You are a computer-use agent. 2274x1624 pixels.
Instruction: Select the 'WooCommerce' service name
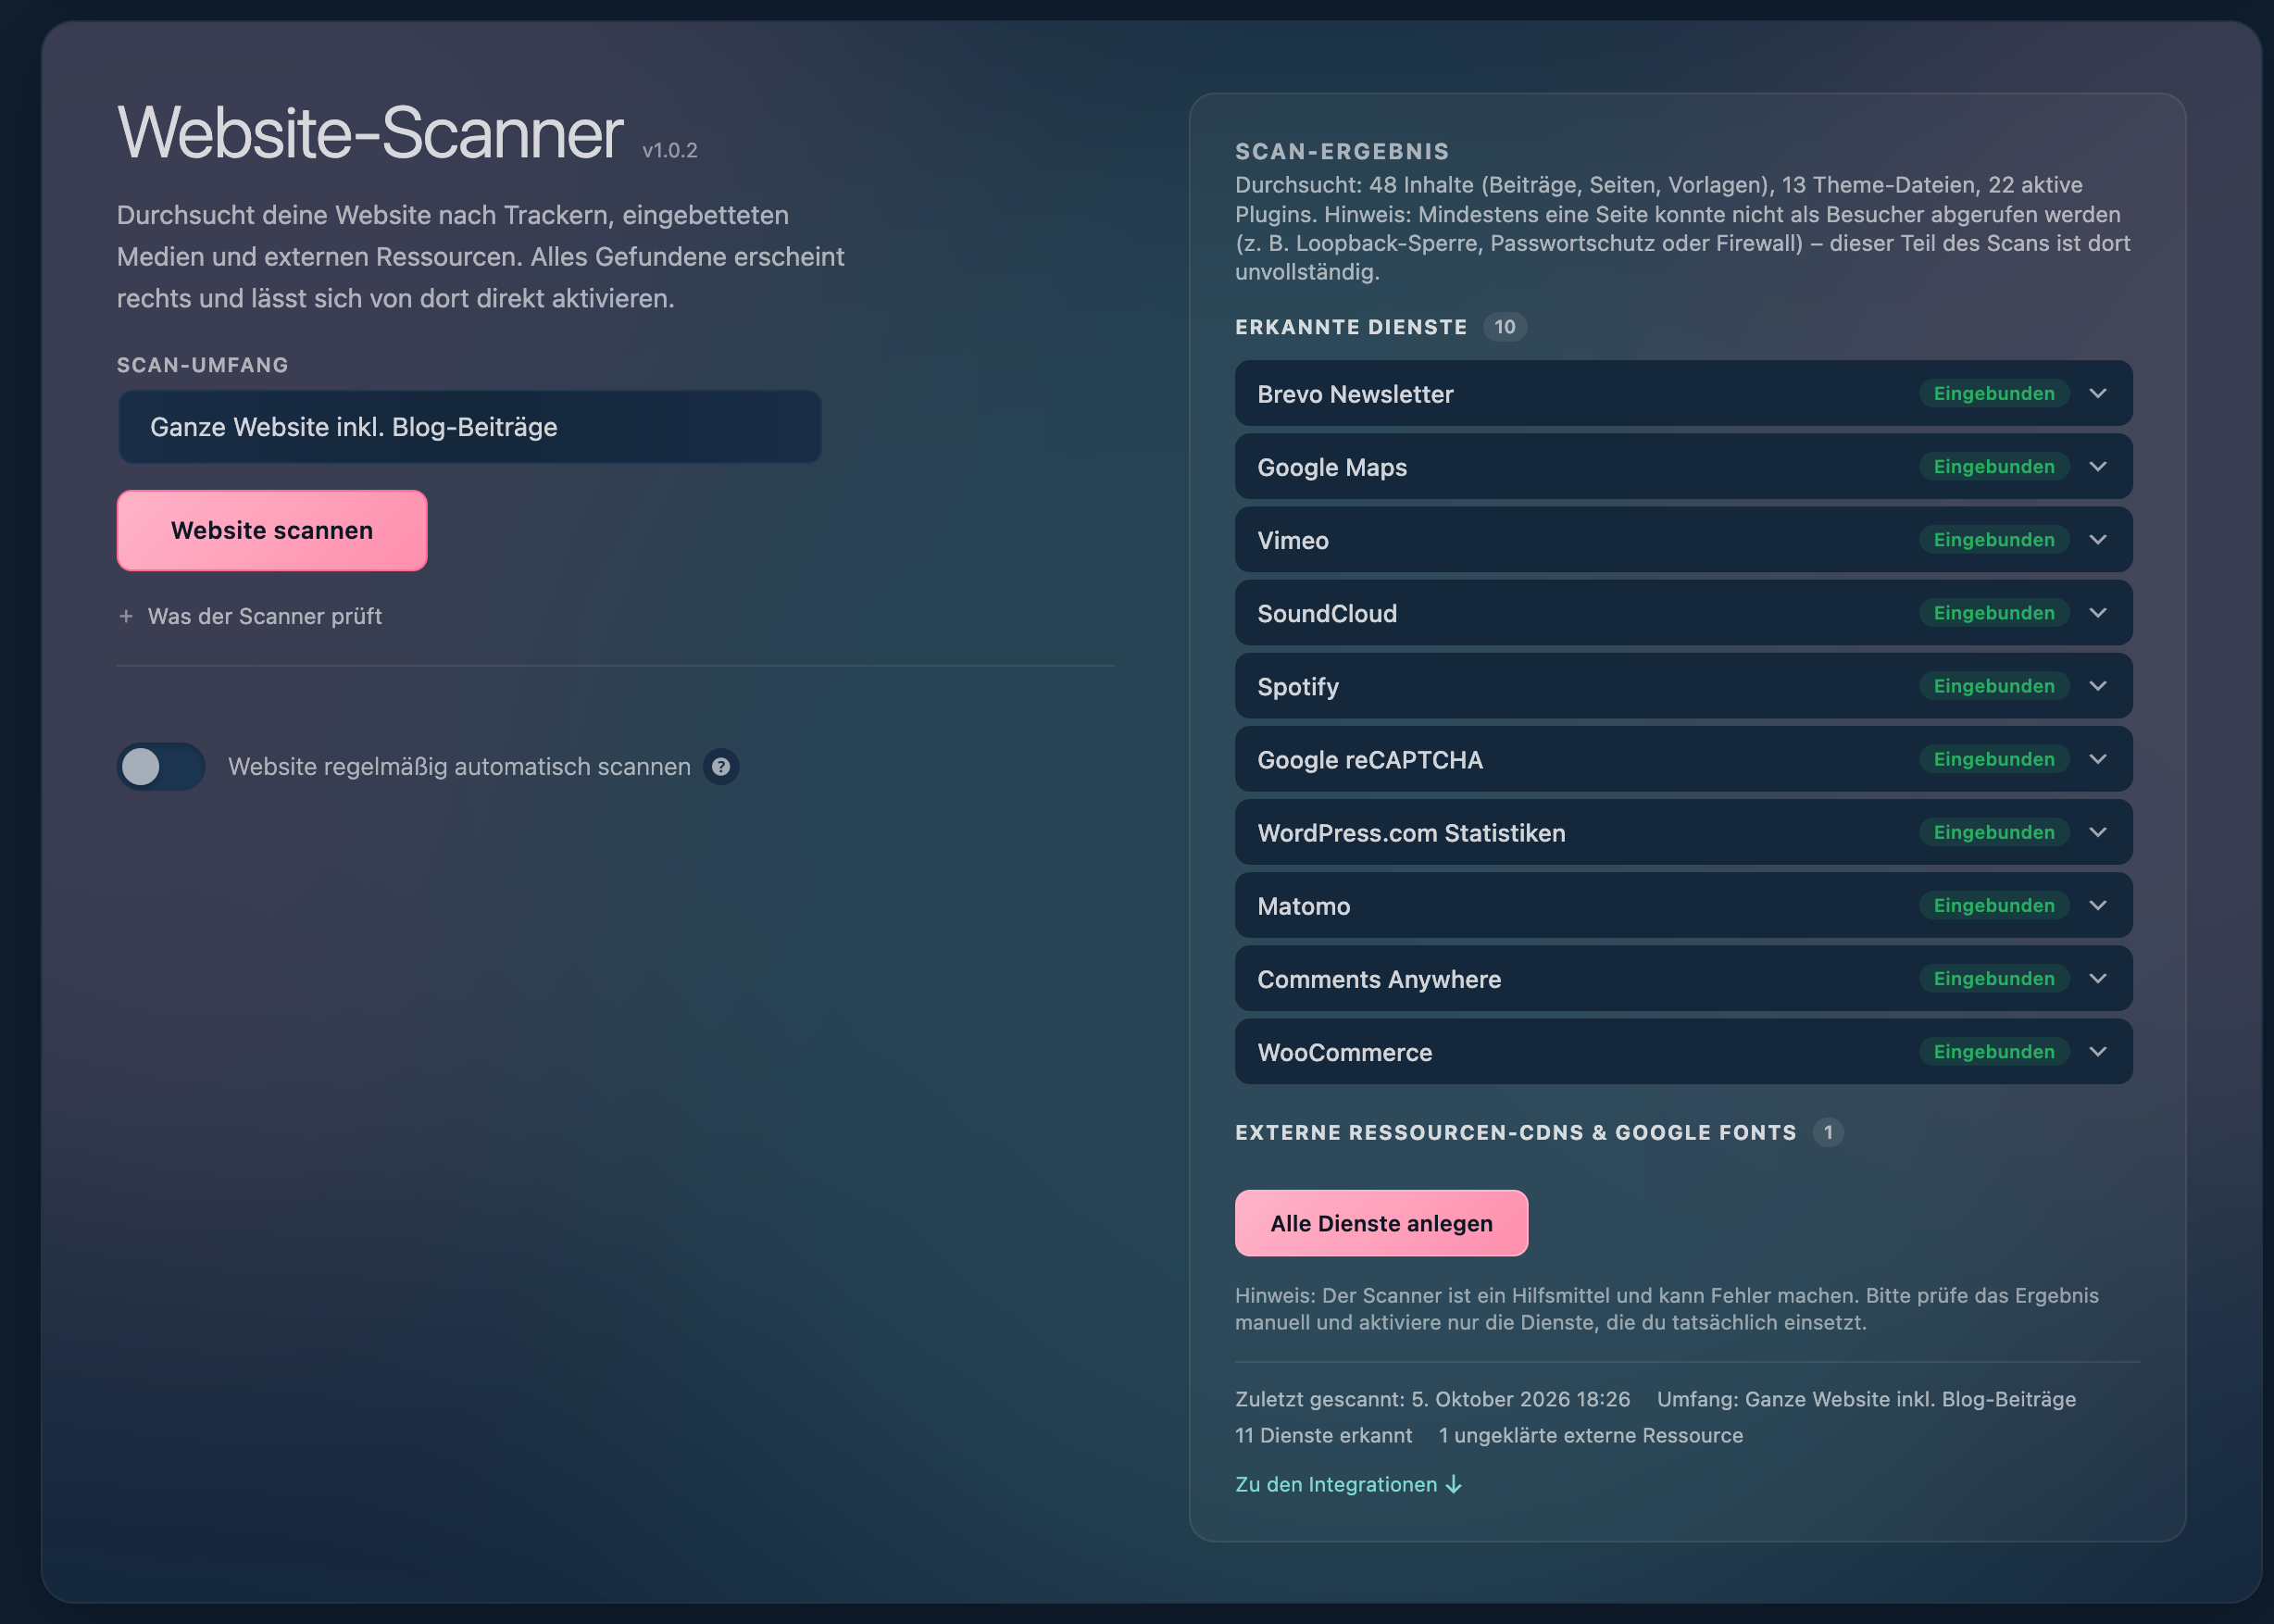1345,1052
